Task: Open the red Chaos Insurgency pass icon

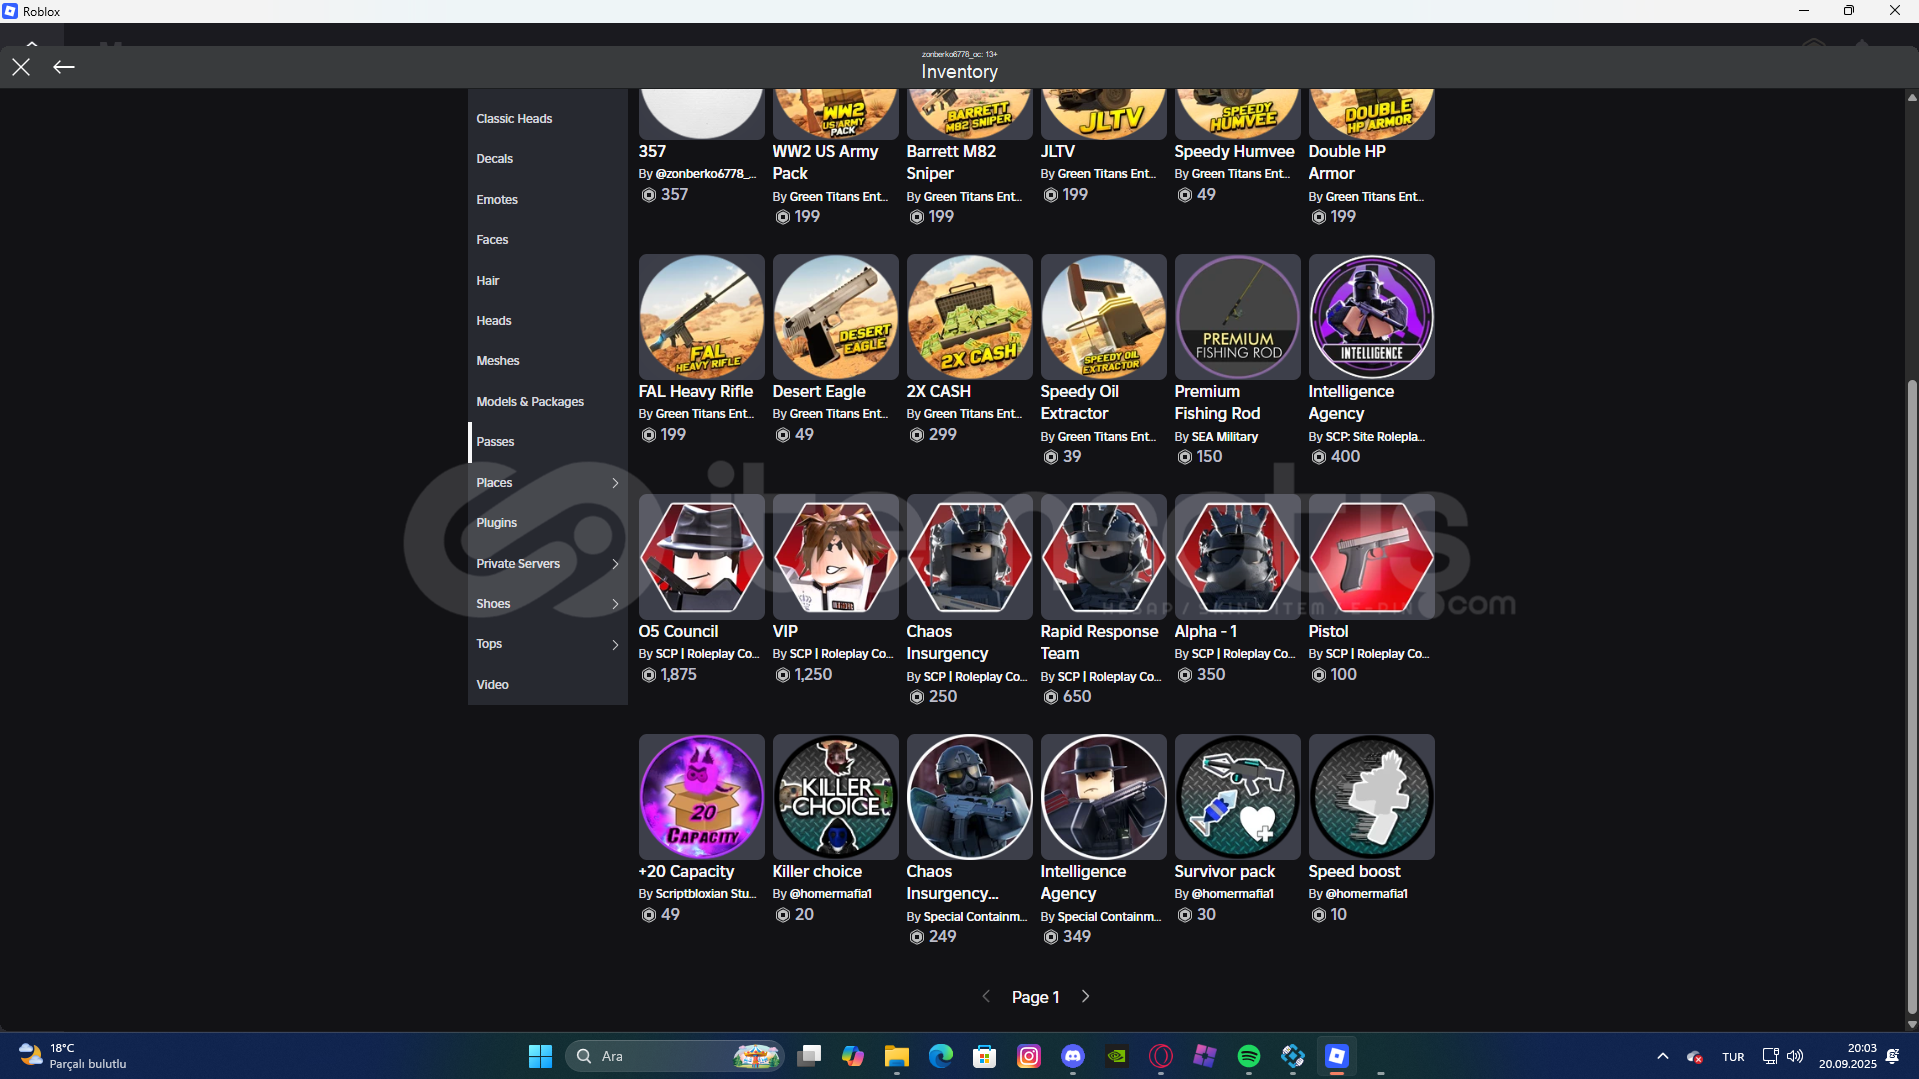Action: pos(970,557)
